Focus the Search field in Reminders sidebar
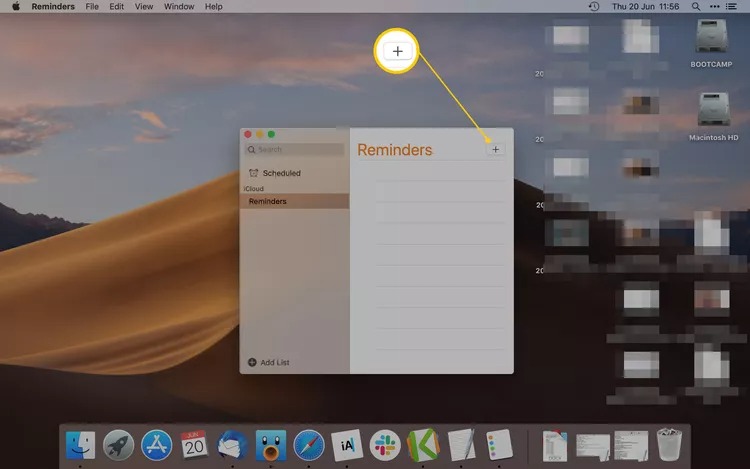 [x=294, y=150]
